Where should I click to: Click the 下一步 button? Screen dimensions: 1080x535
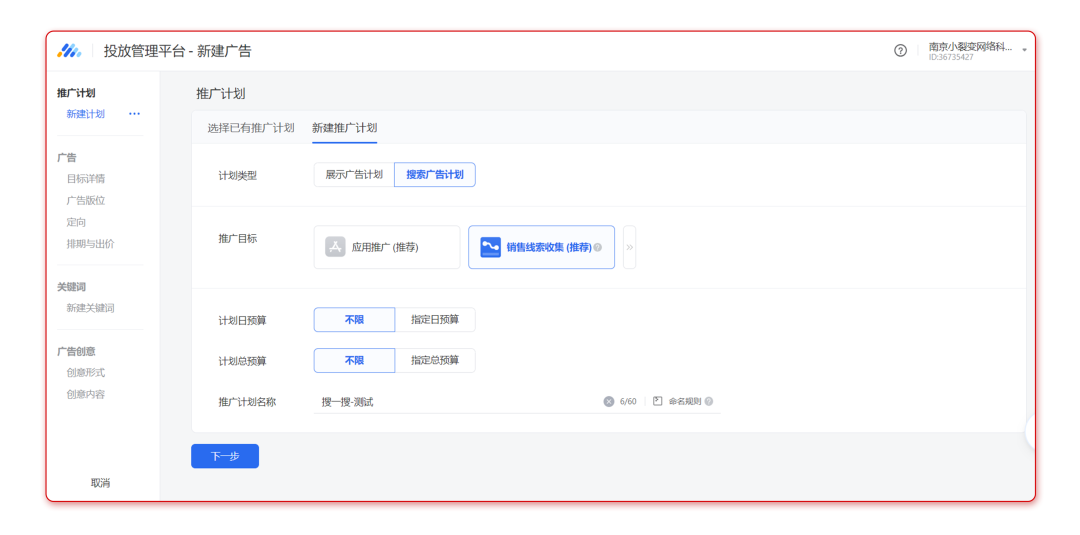point(225,456)
